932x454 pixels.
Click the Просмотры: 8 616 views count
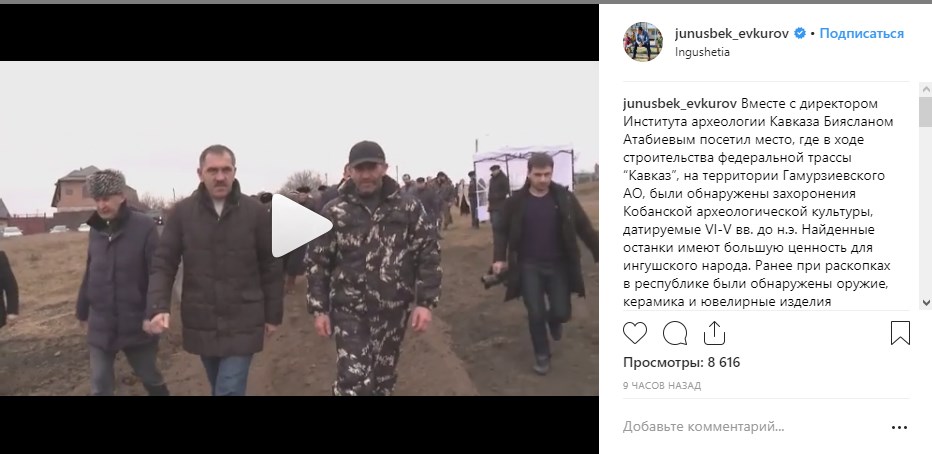pos(681,362)
